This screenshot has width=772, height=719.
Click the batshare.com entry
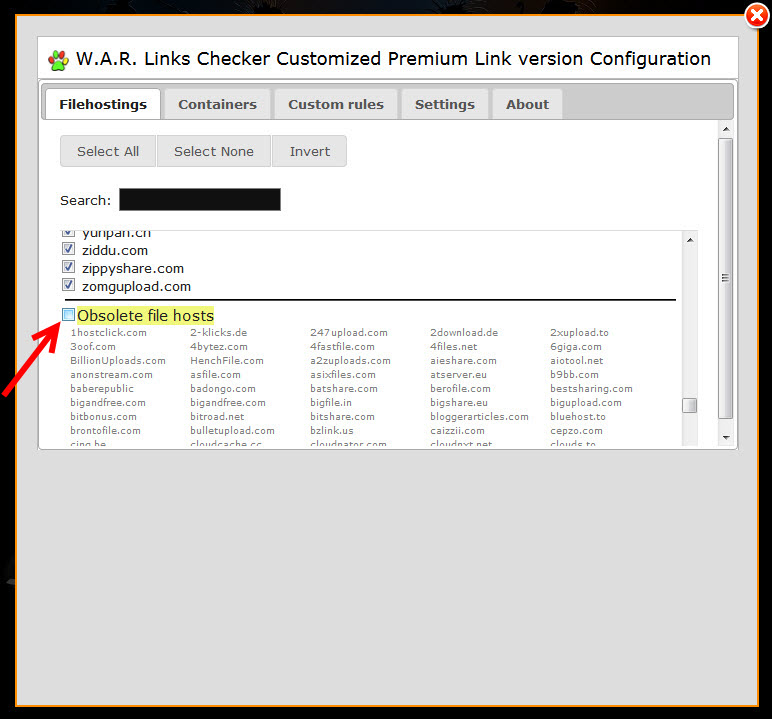point(344,389)
